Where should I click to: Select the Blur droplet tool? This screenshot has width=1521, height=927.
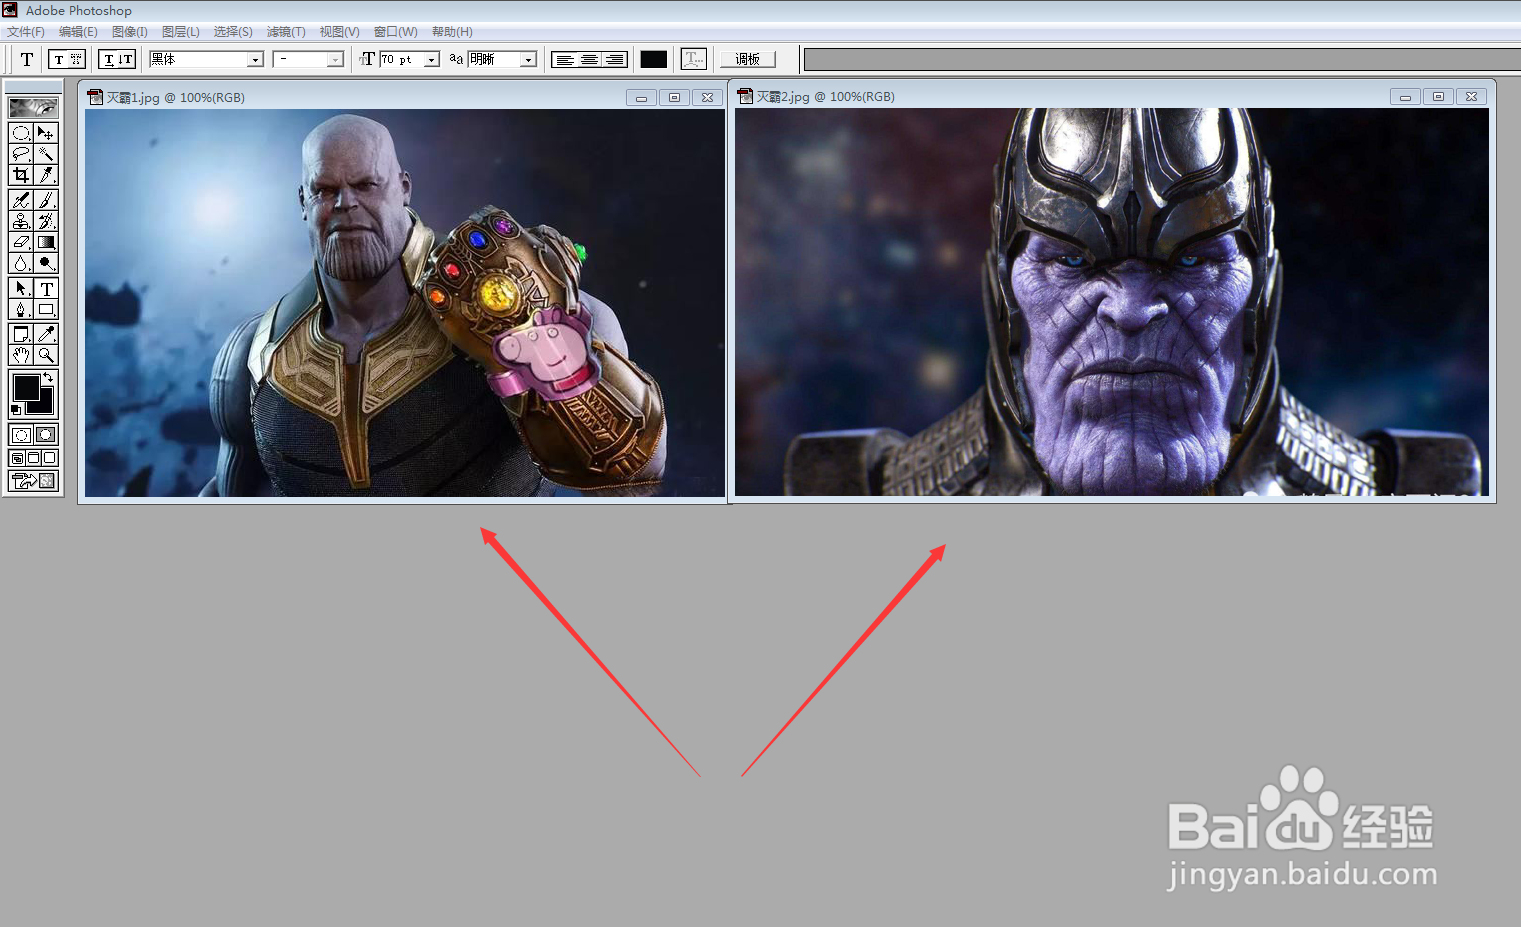(x=21, y=263)
